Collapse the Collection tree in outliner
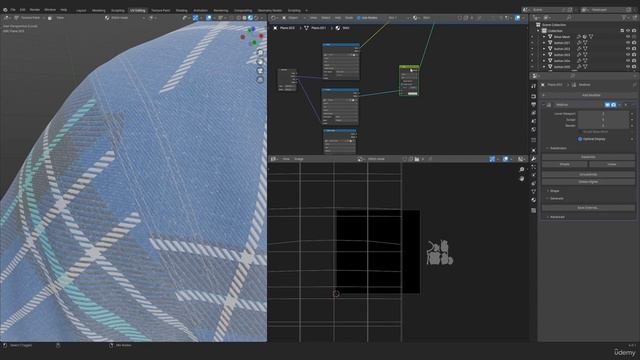Image resolution: width=640 pixels, height=360 pixels. 538,31
